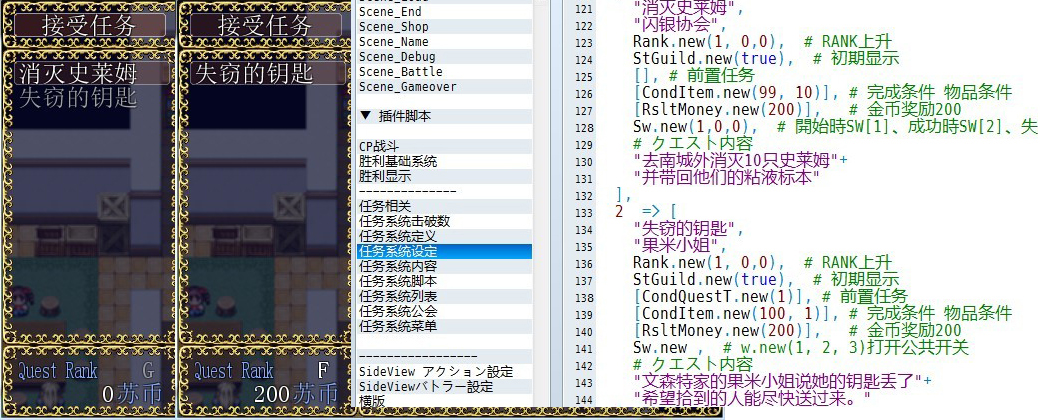
Task: Select the highlighted 任务系统设定 script entry
Action: 444,251
